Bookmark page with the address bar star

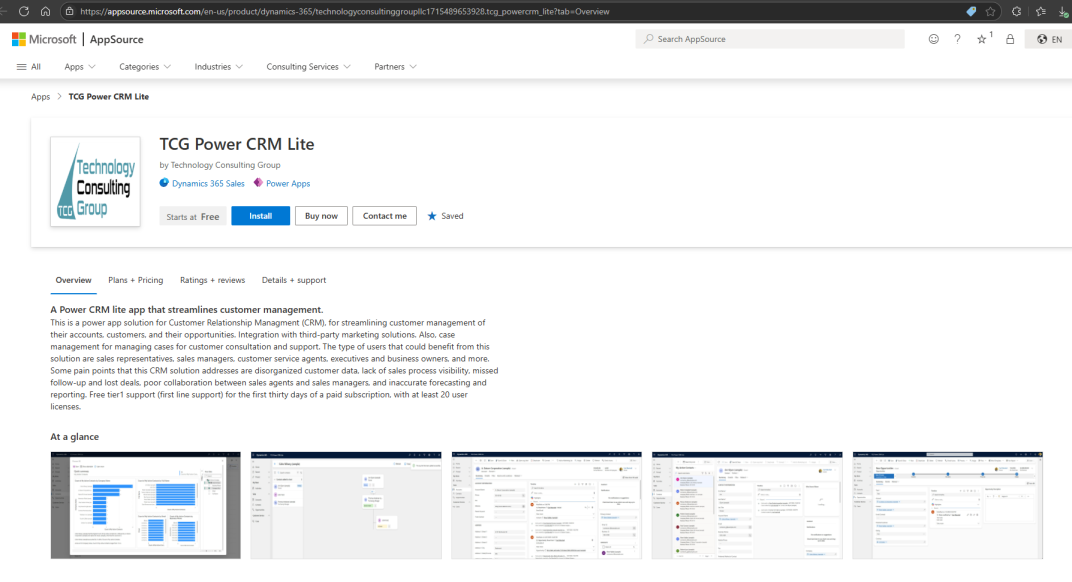pyautogui.click(x=991, y=11)
